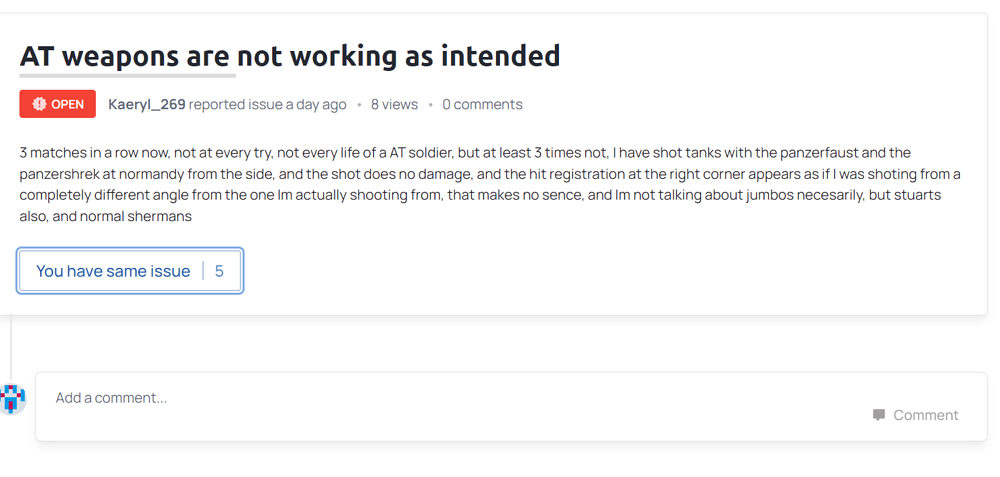Click the dot separator before views

[359, 104]
